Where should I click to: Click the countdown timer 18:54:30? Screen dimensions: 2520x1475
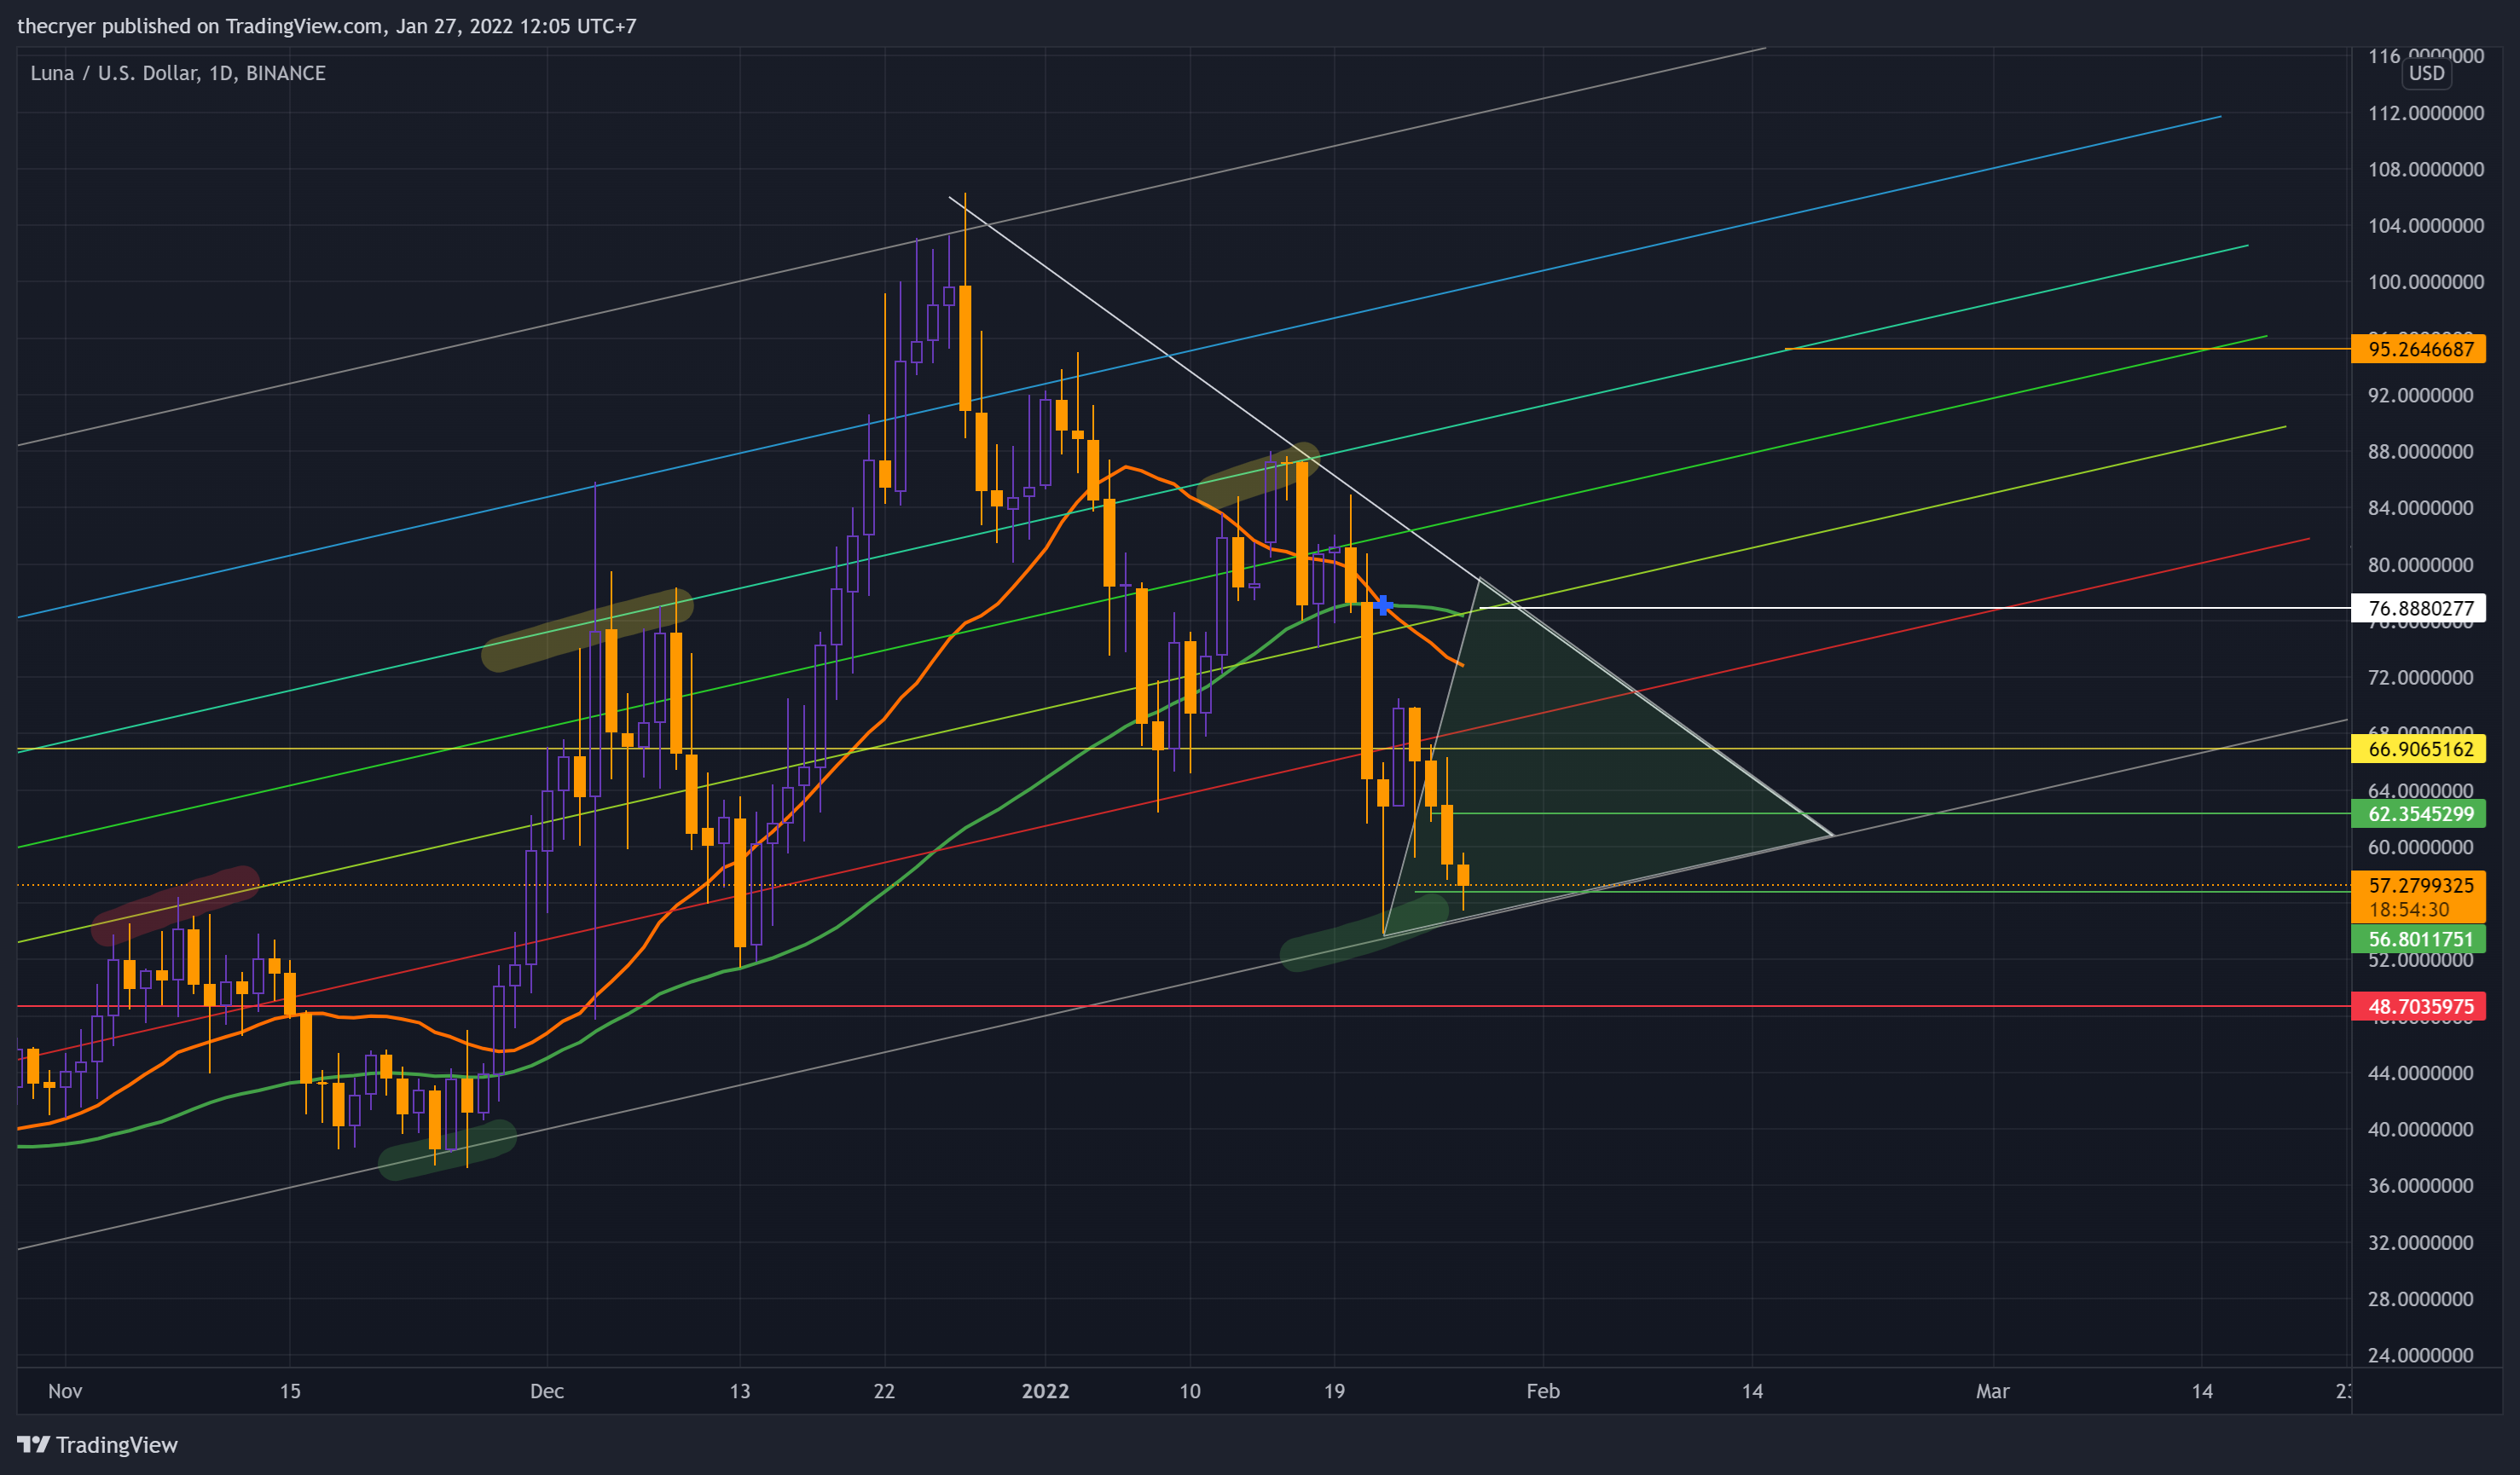coord(2408,910)
